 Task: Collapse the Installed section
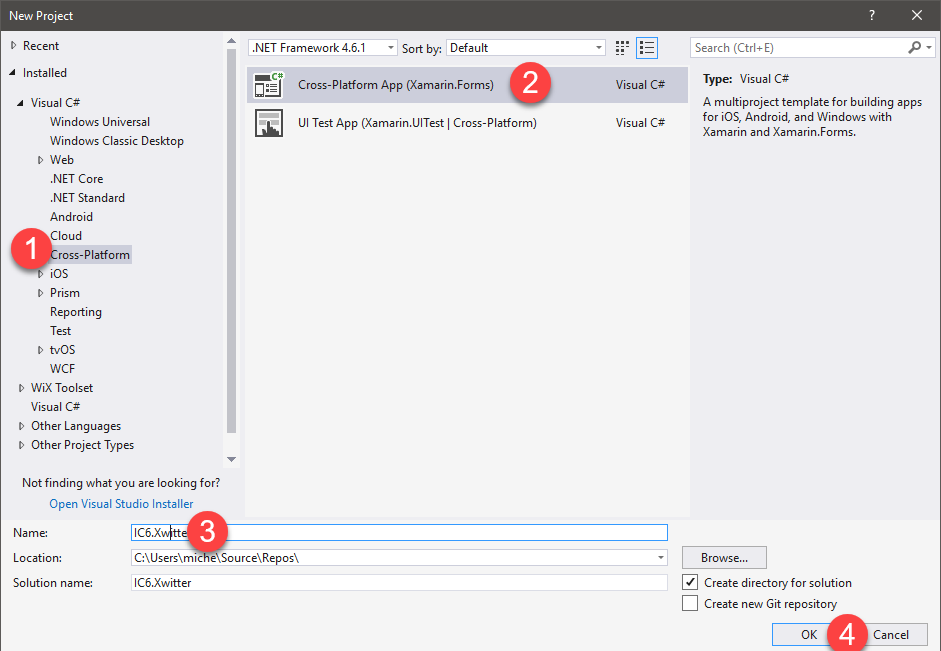[x=13, y=73]
